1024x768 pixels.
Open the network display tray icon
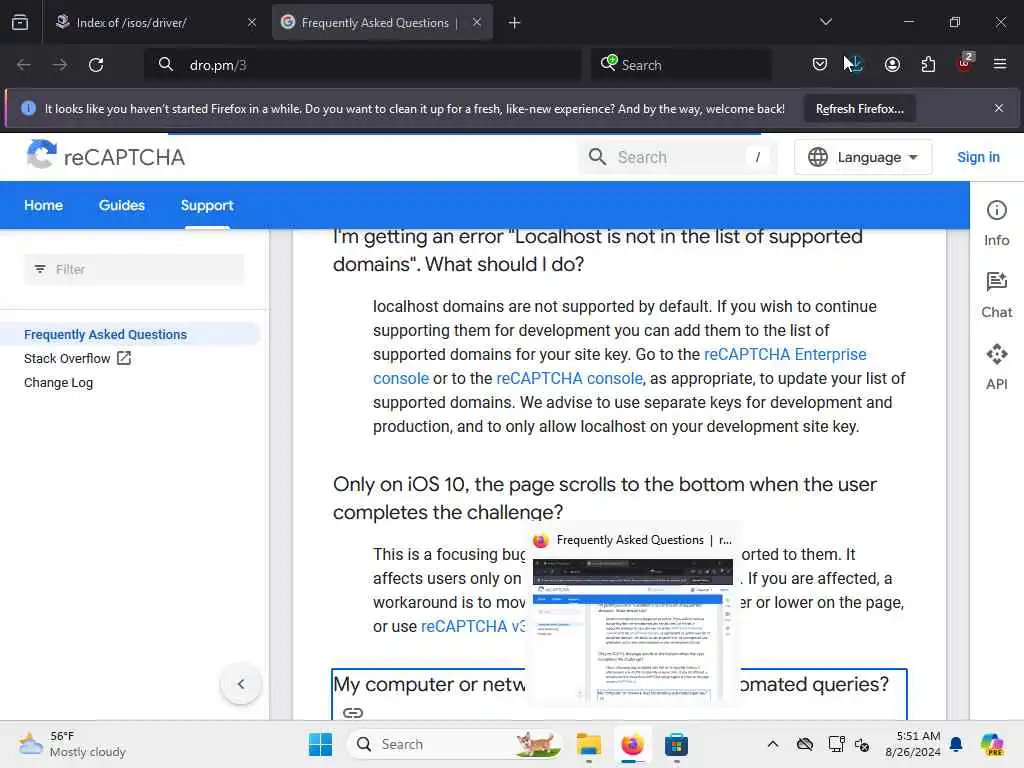pyautogui.click(x=836, y=744)
